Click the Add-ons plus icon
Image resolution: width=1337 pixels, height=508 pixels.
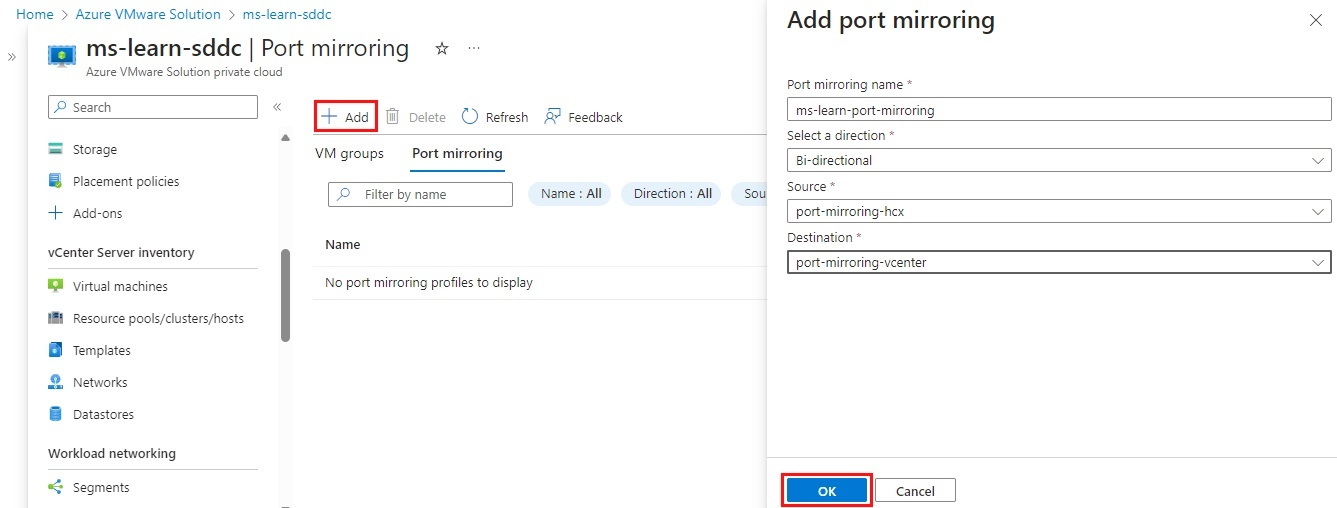[56, 213]
